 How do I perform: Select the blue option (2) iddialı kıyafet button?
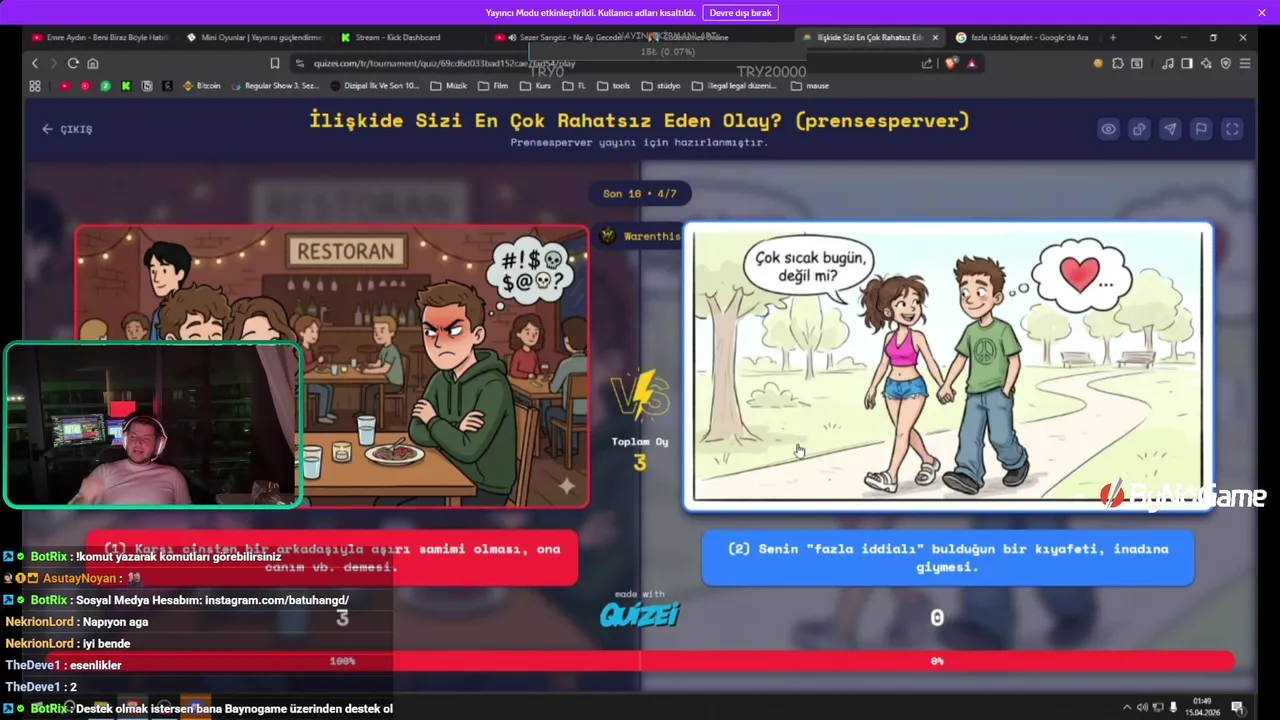point(948,558)
